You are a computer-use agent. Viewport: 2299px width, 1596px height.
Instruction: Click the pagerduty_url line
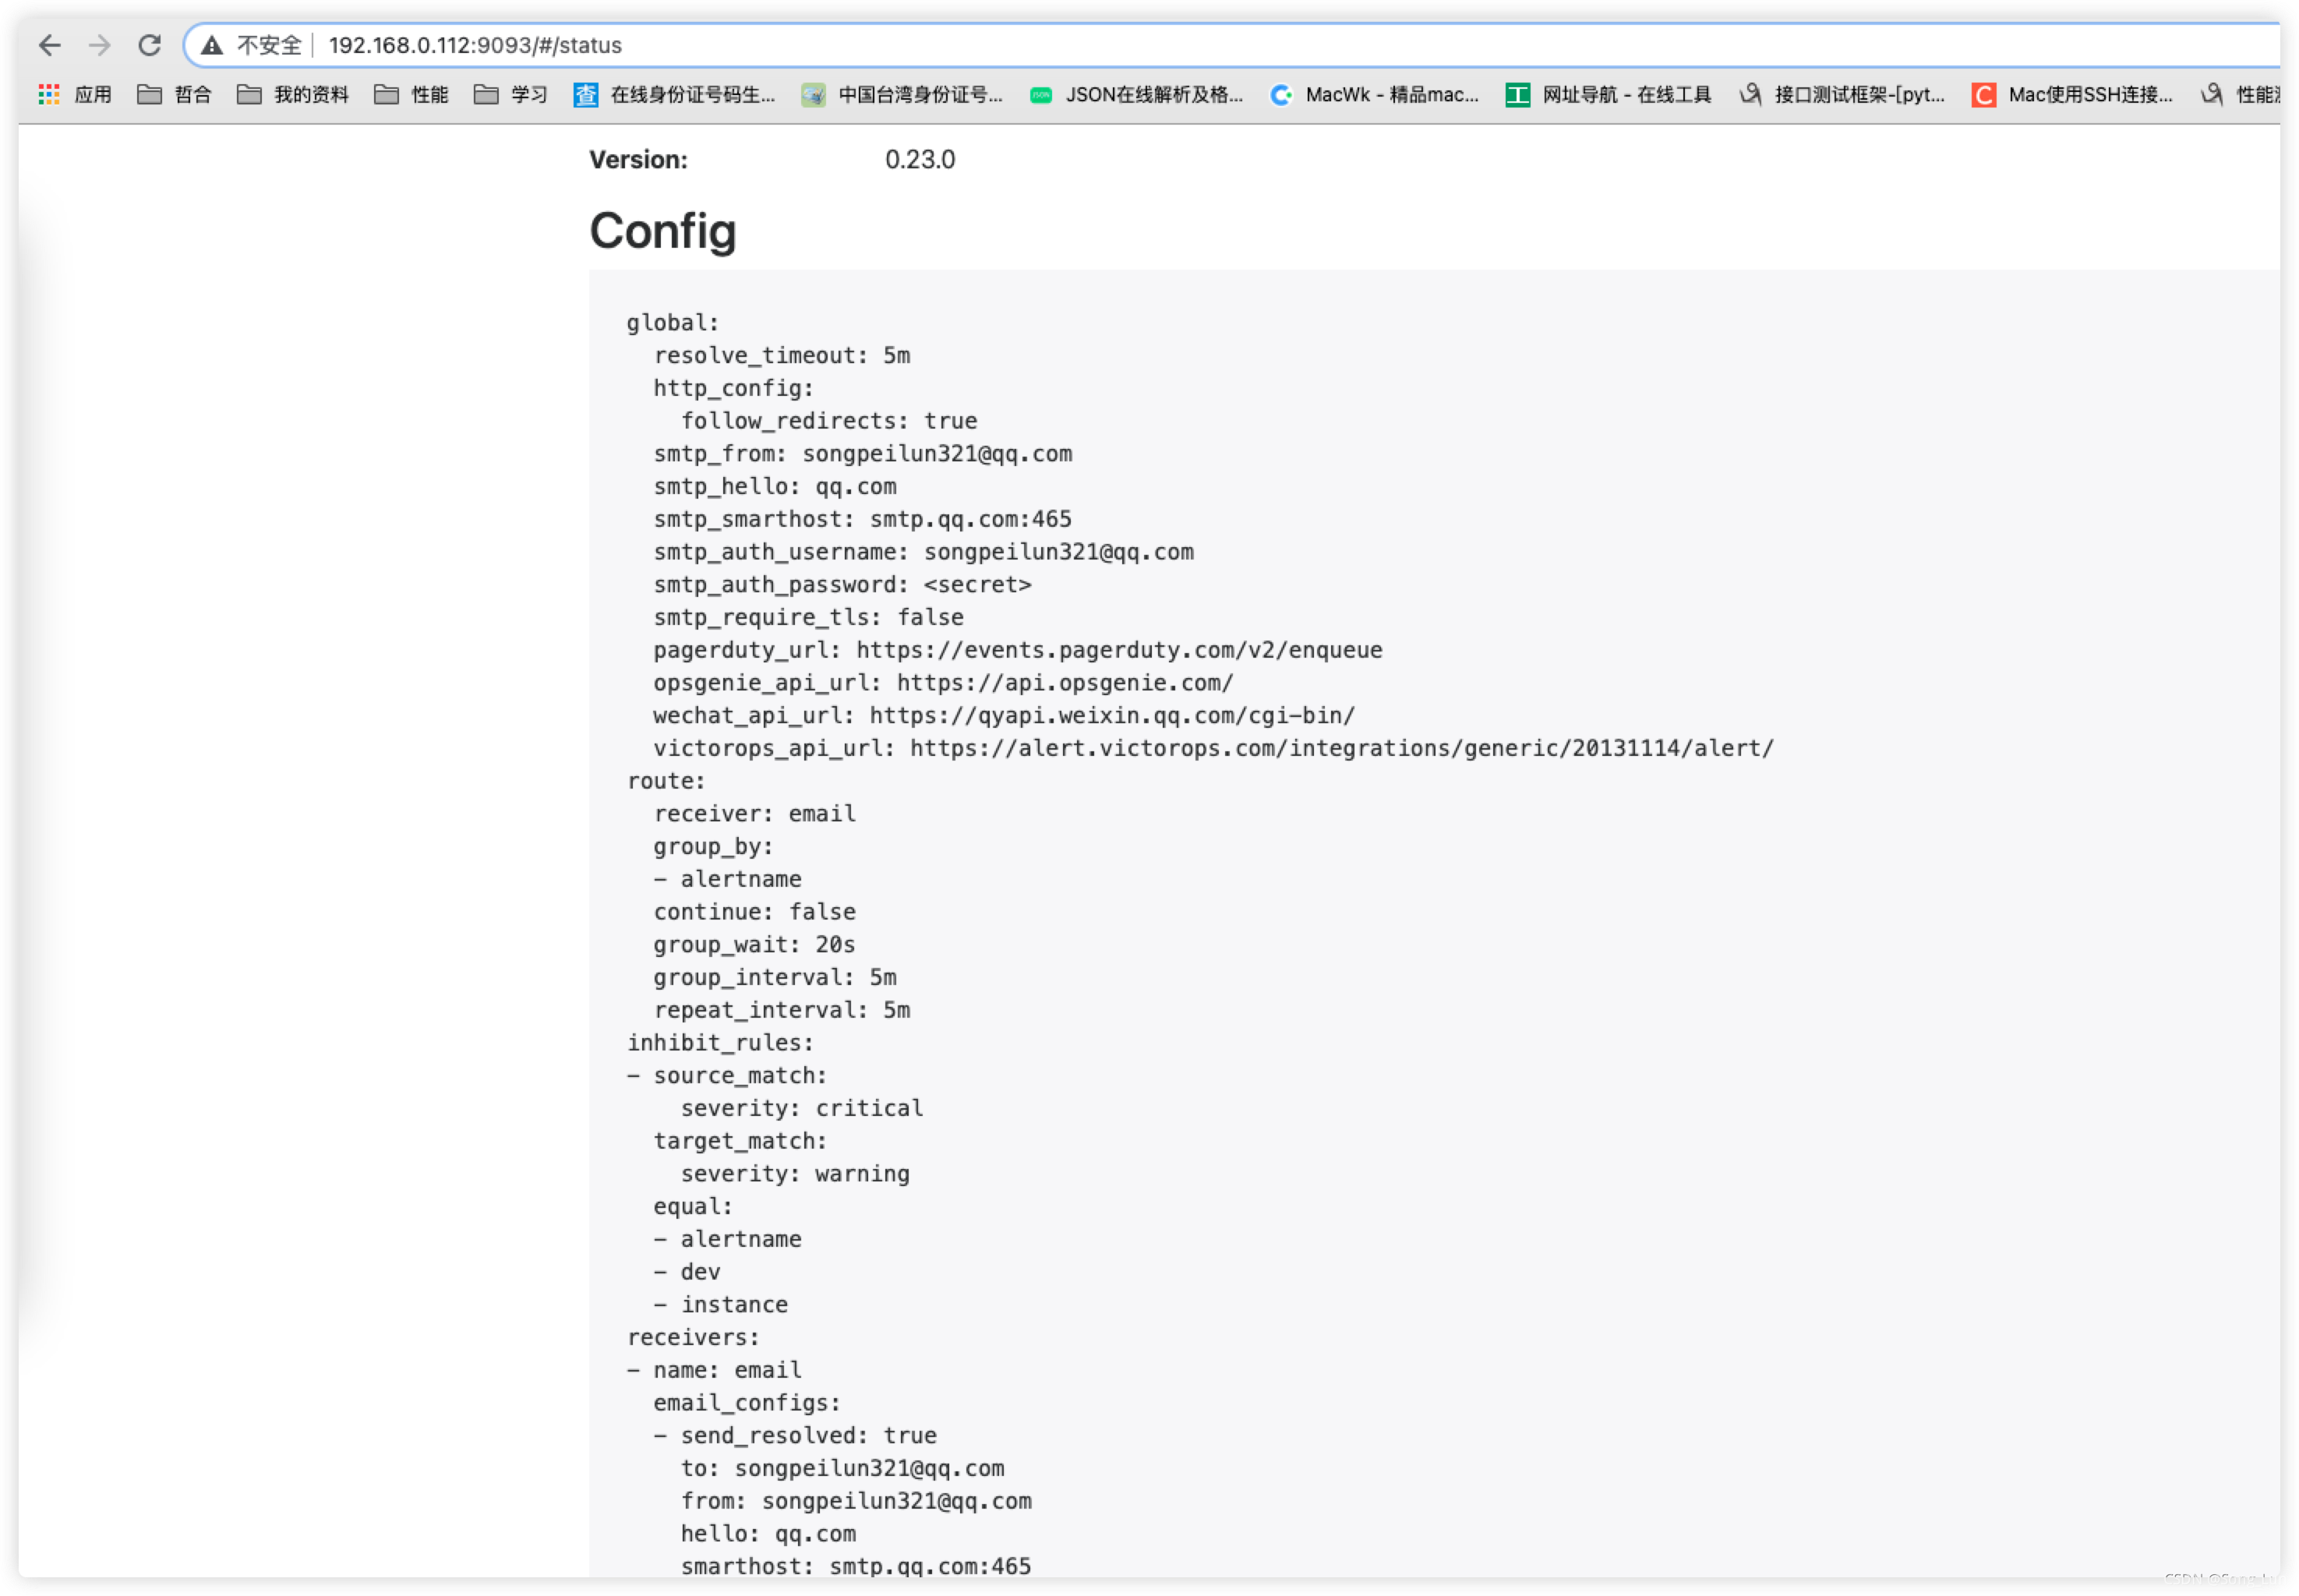coord(1018,650)
